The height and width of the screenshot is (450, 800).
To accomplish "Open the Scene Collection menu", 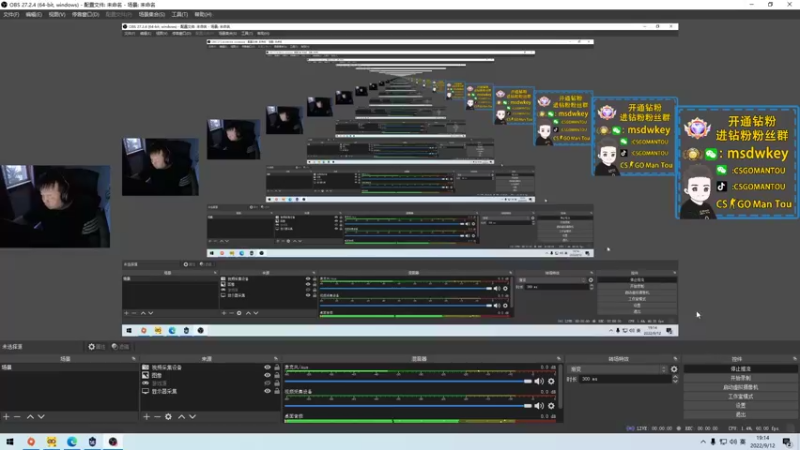I will click(x=152, y=14).
